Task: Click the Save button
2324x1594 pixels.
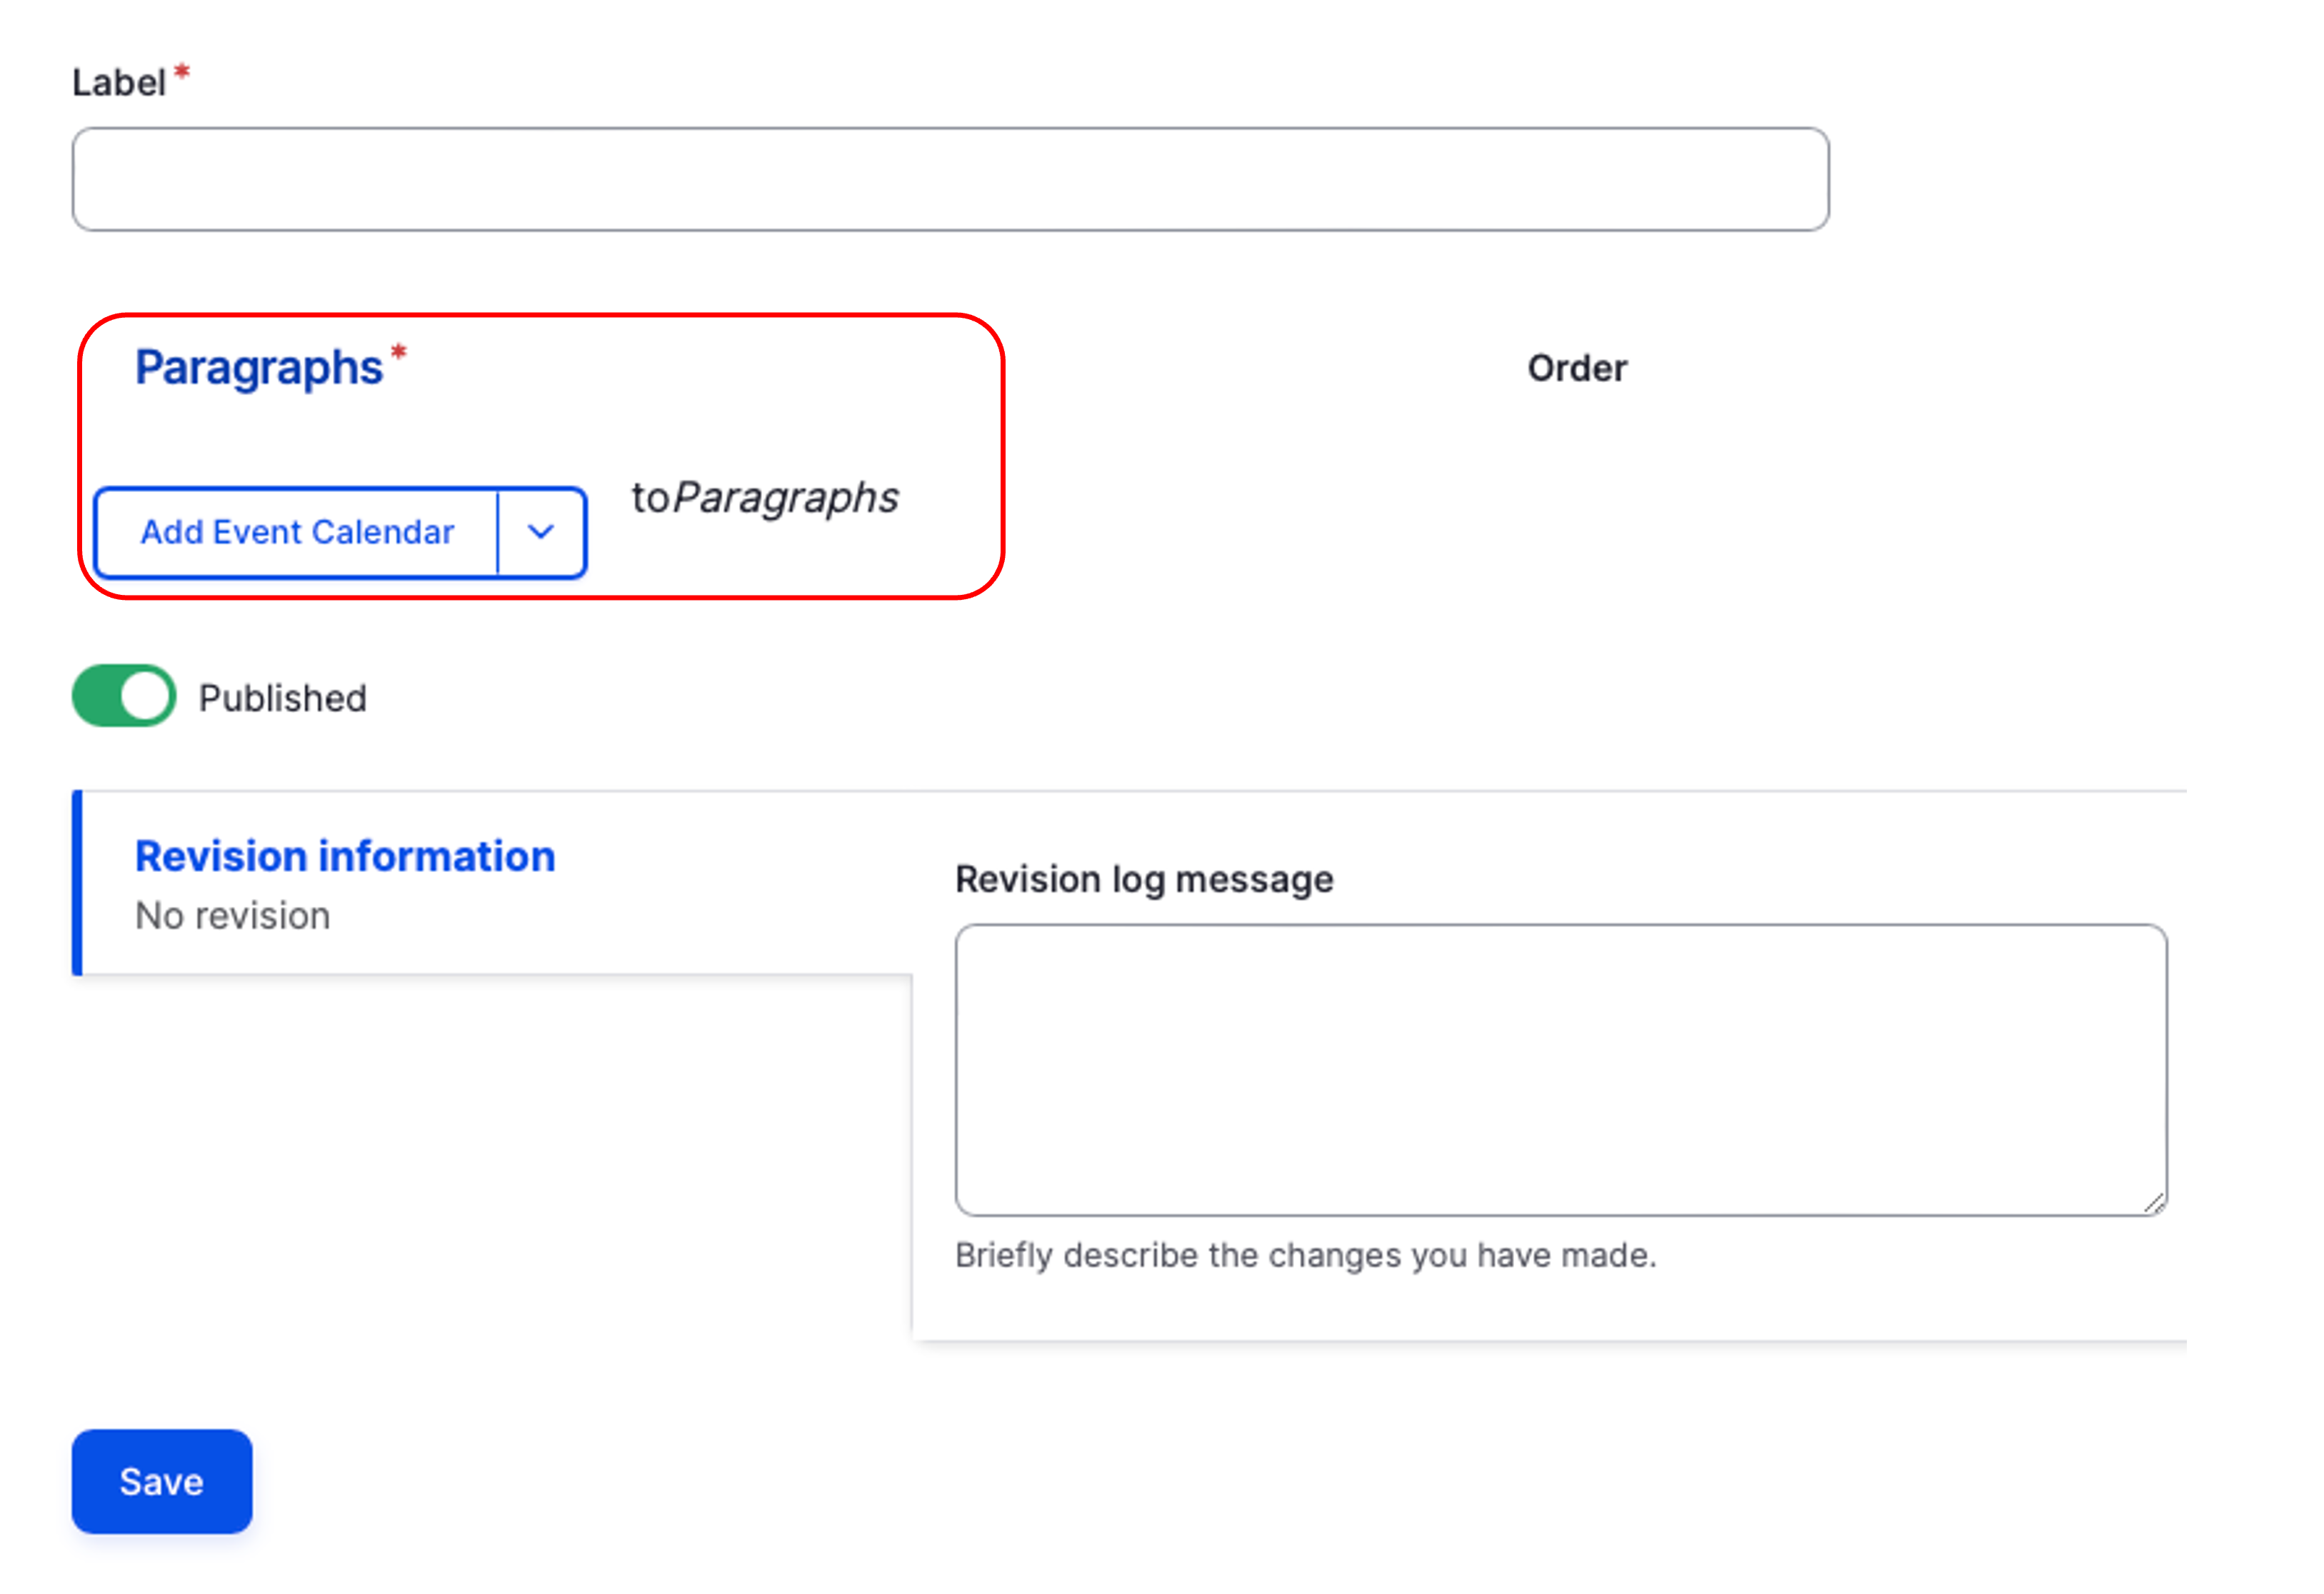Action: click(162, 1481)
